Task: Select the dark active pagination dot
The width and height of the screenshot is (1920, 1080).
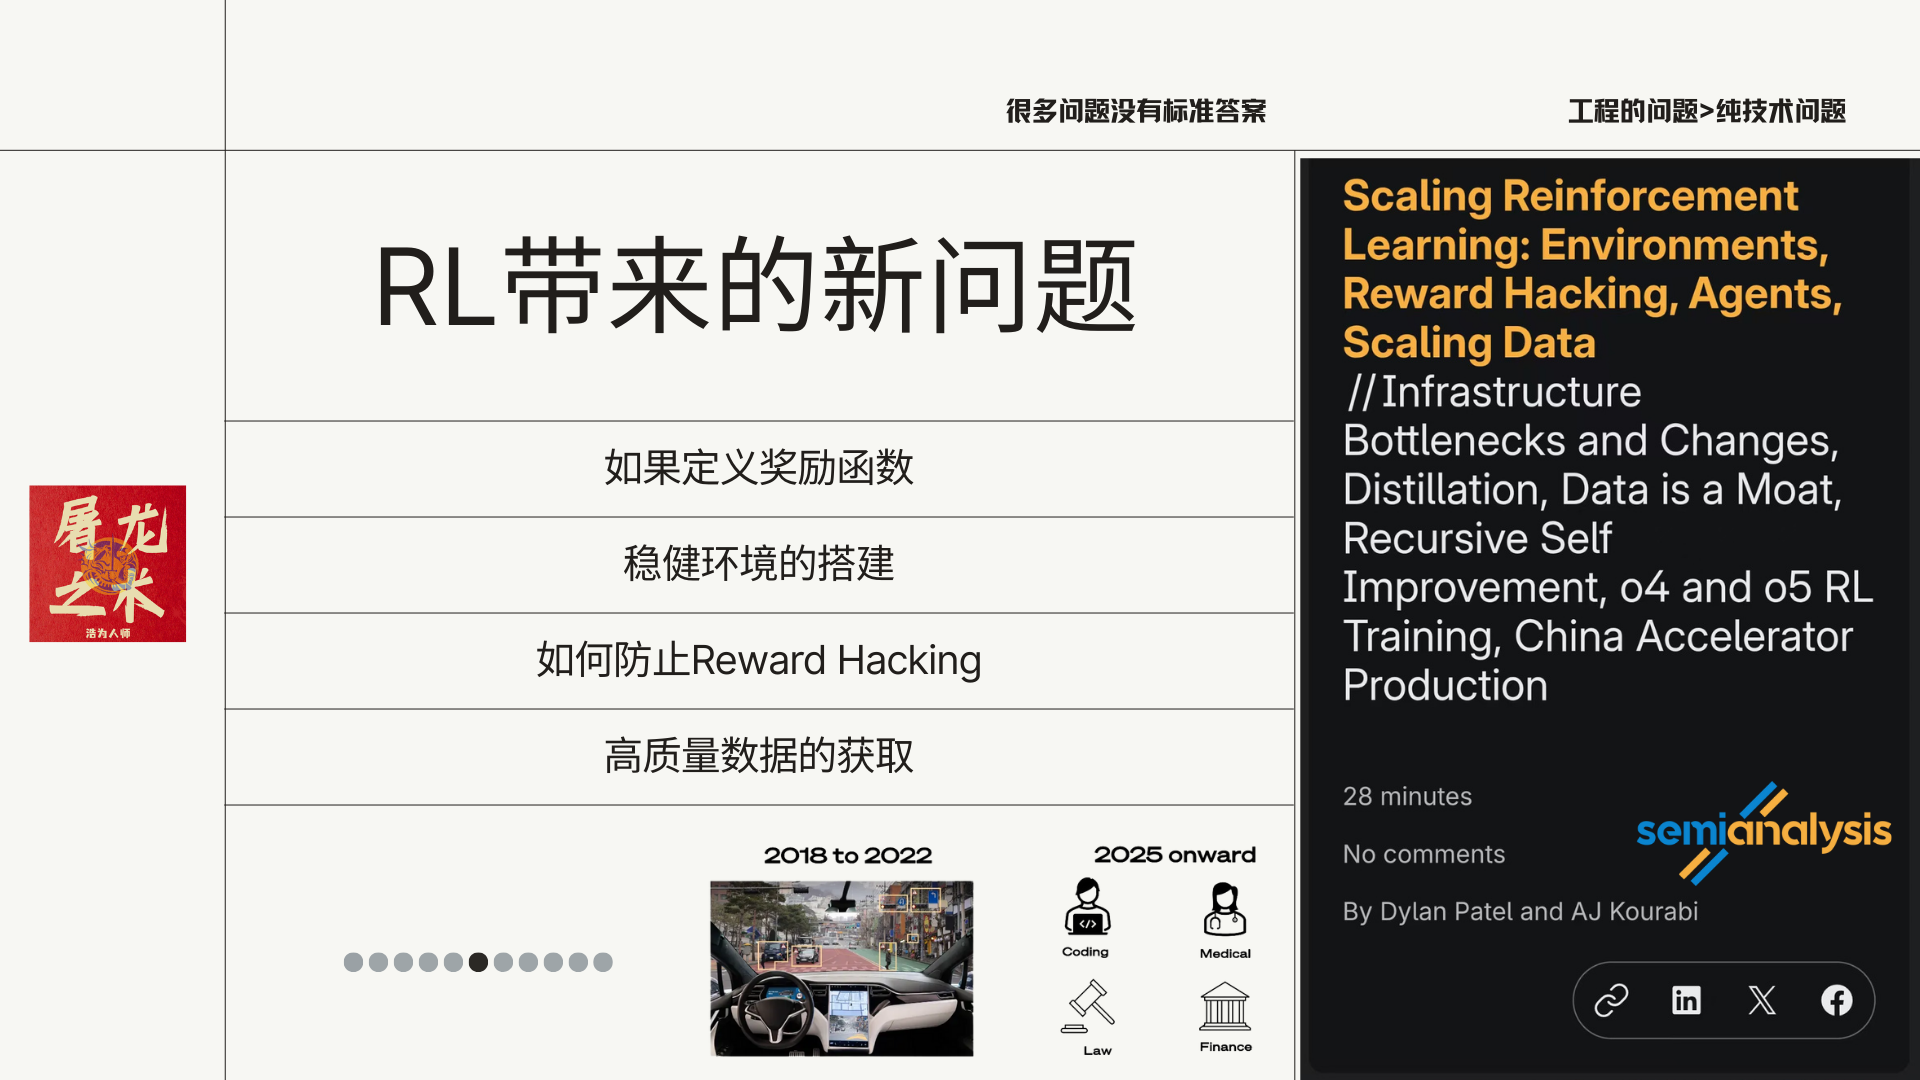Action: (x=478, y=962)
